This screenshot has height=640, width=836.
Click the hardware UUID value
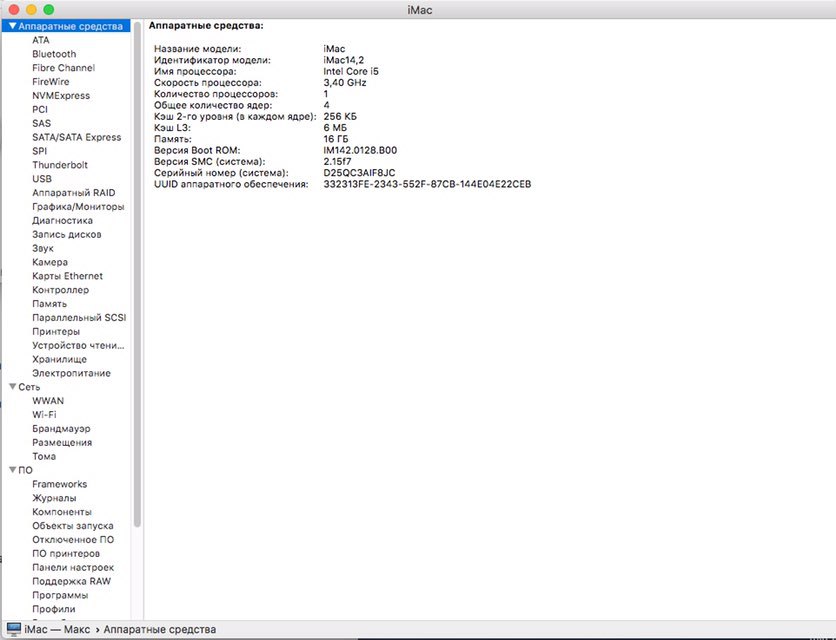(x=427, y=184)
